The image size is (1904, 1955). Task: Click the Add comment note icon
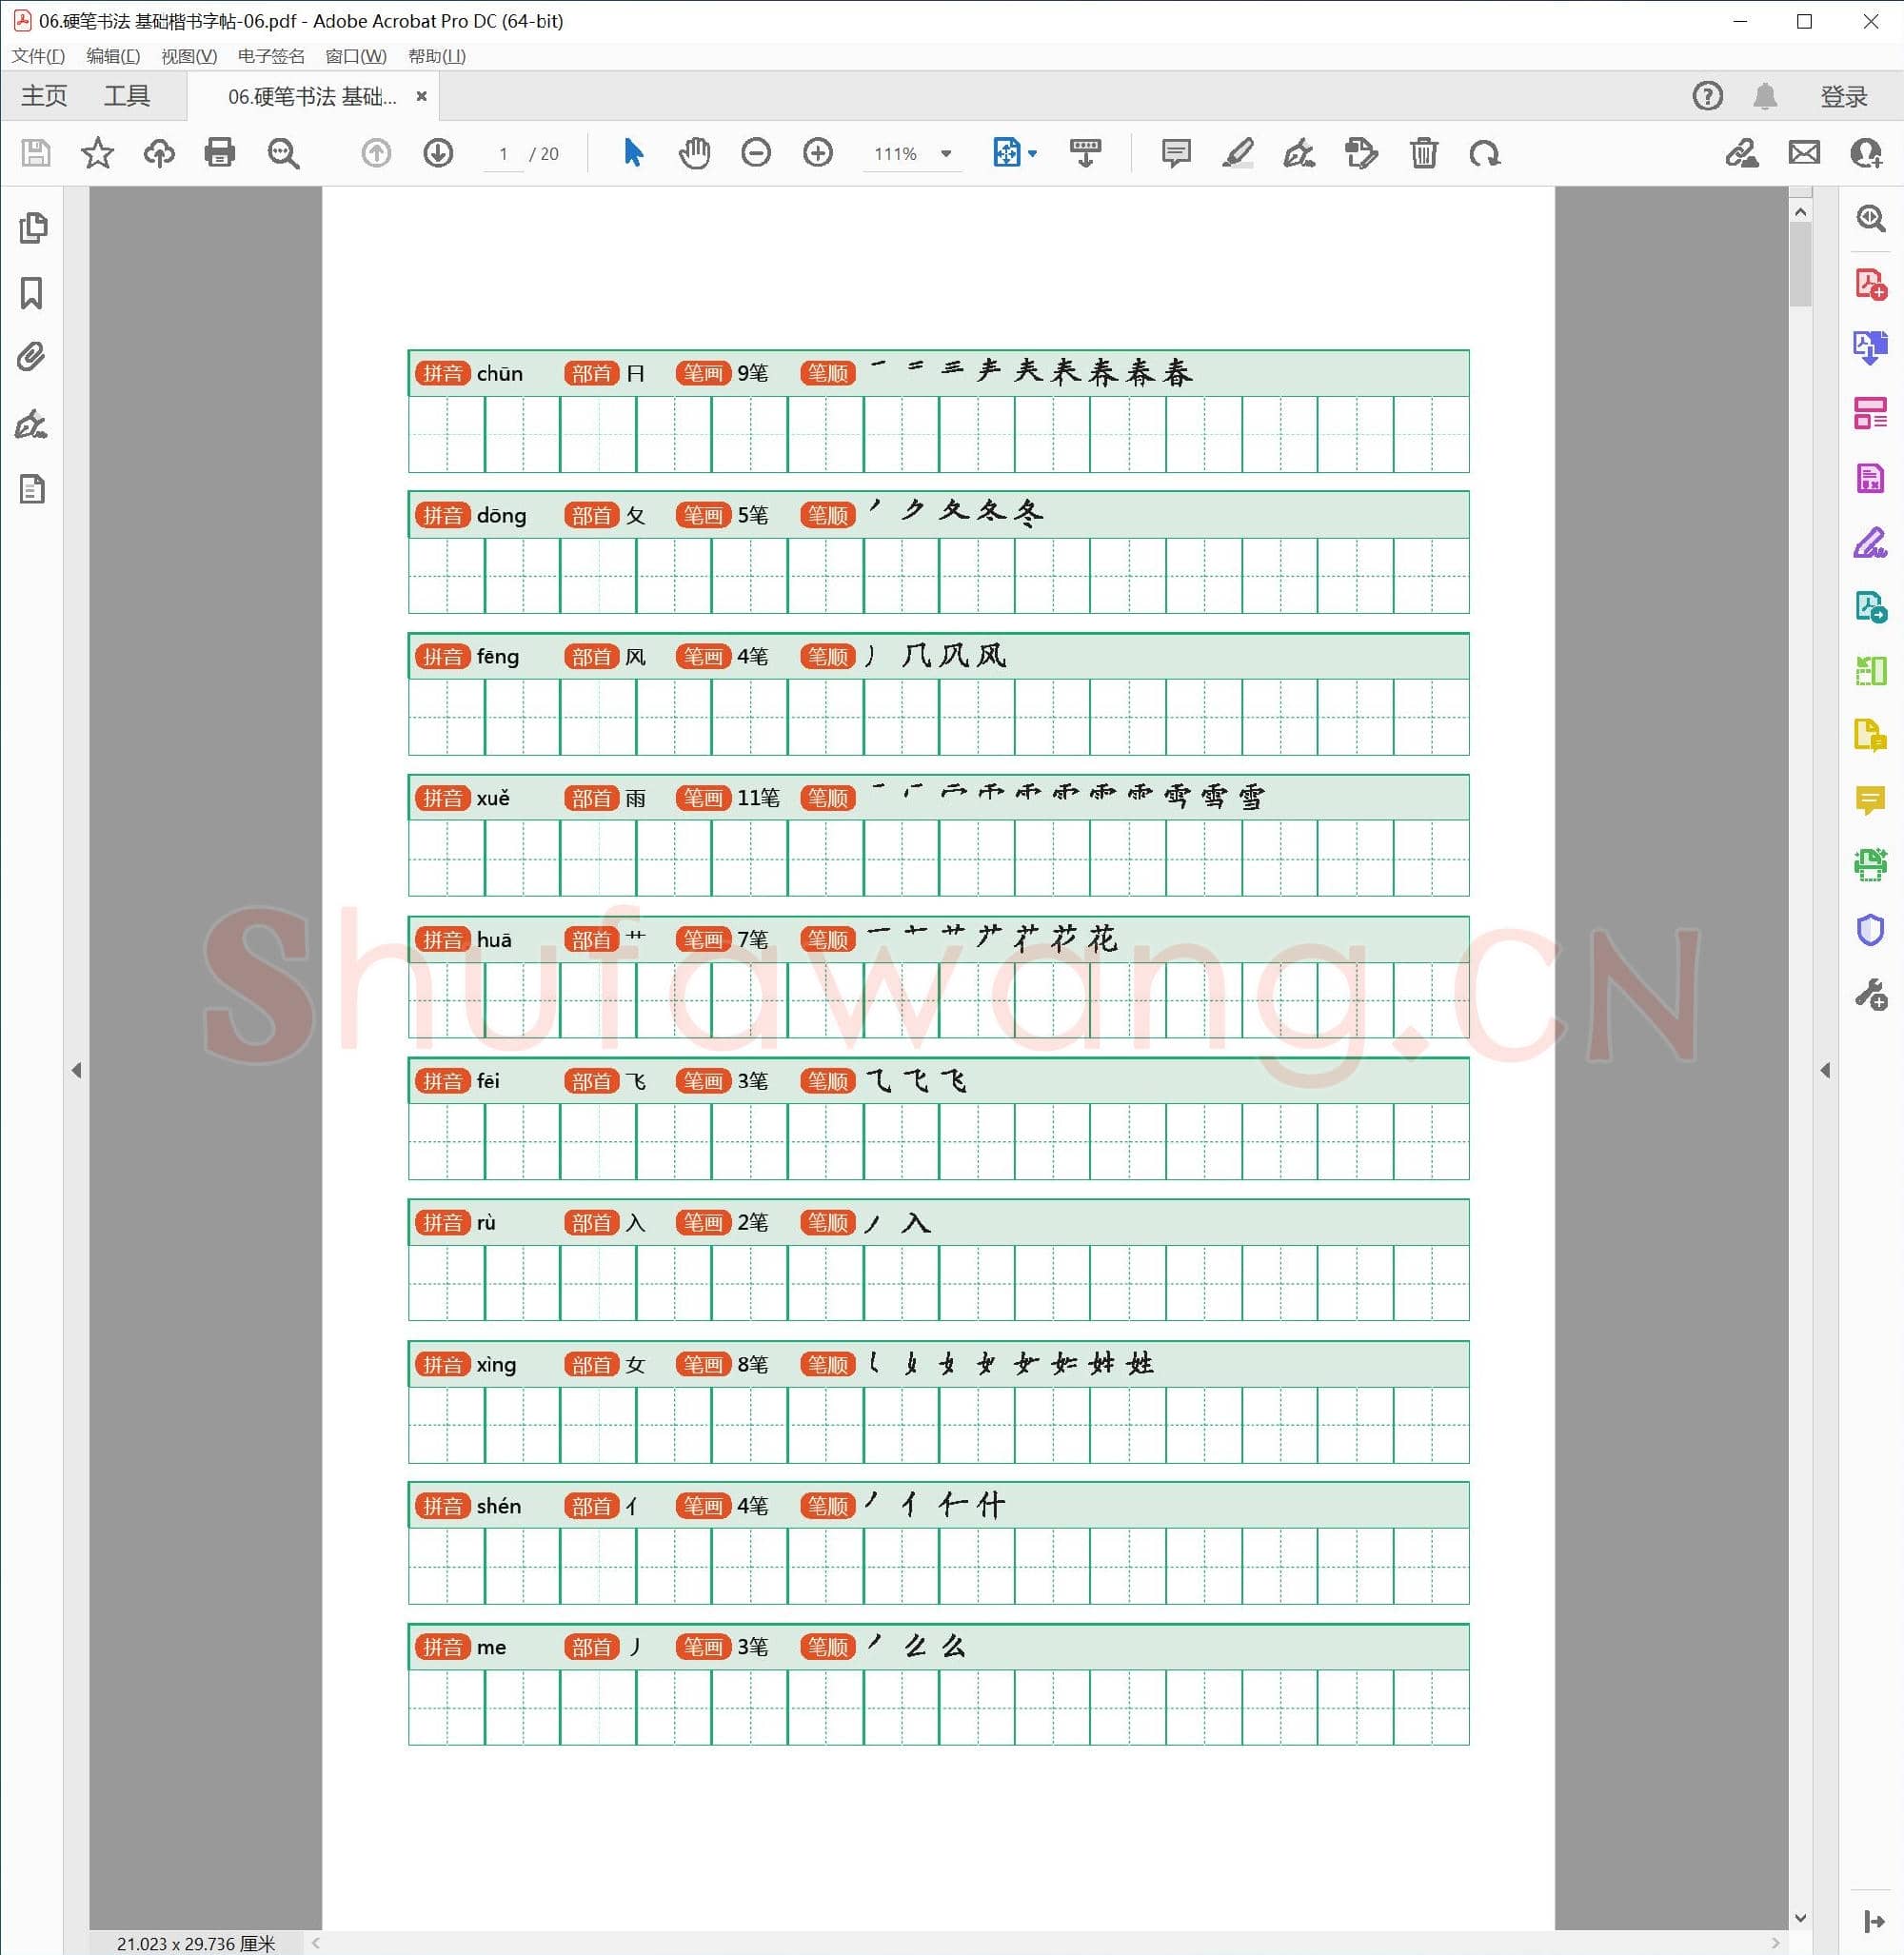coord(1176,153)
